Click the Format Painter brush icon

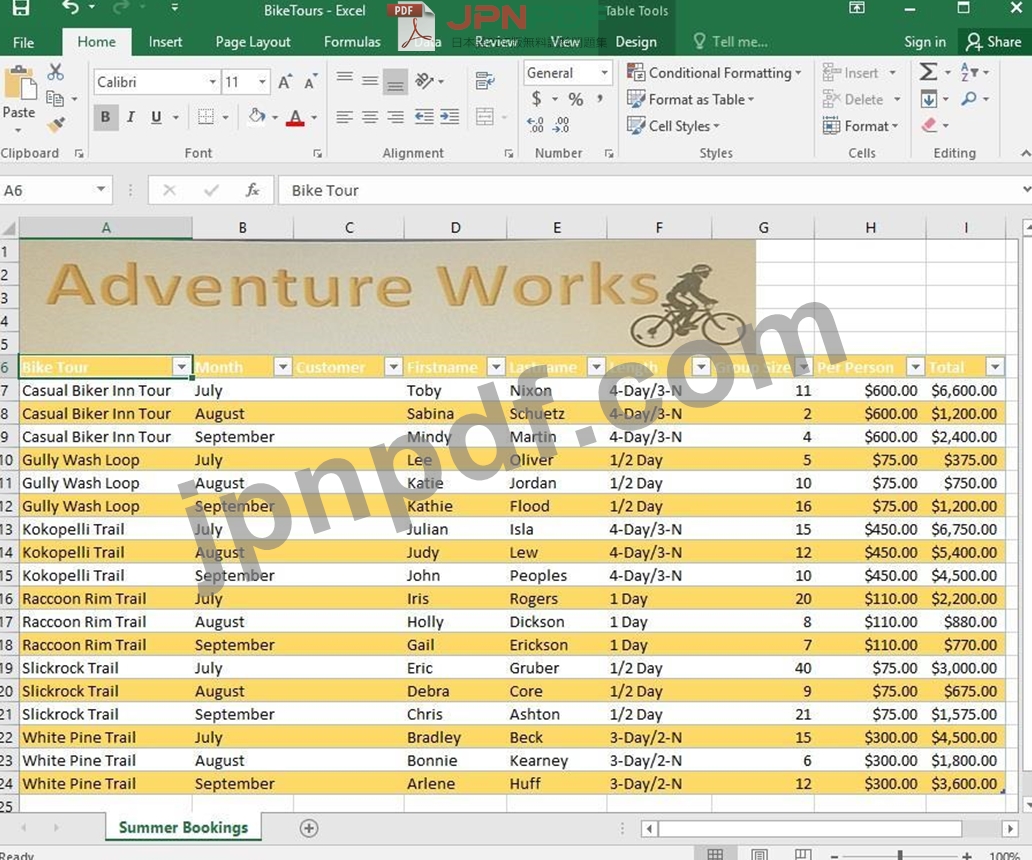(x=56, y=125)
